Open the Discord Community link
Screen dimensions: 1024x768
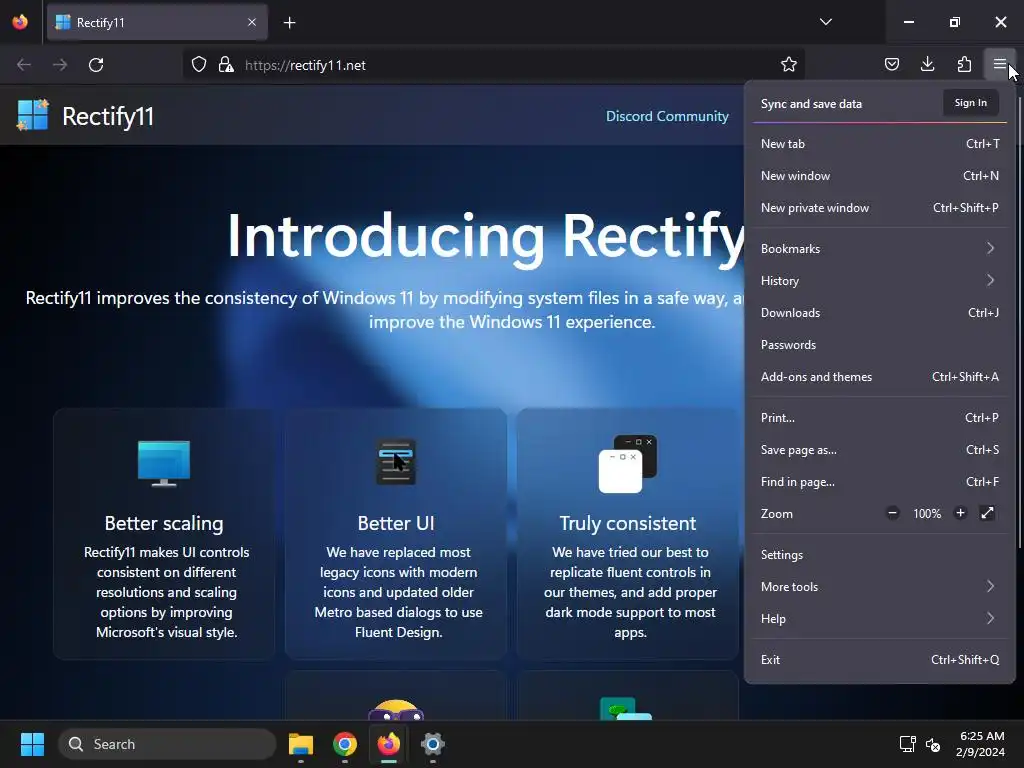[667, 116]
